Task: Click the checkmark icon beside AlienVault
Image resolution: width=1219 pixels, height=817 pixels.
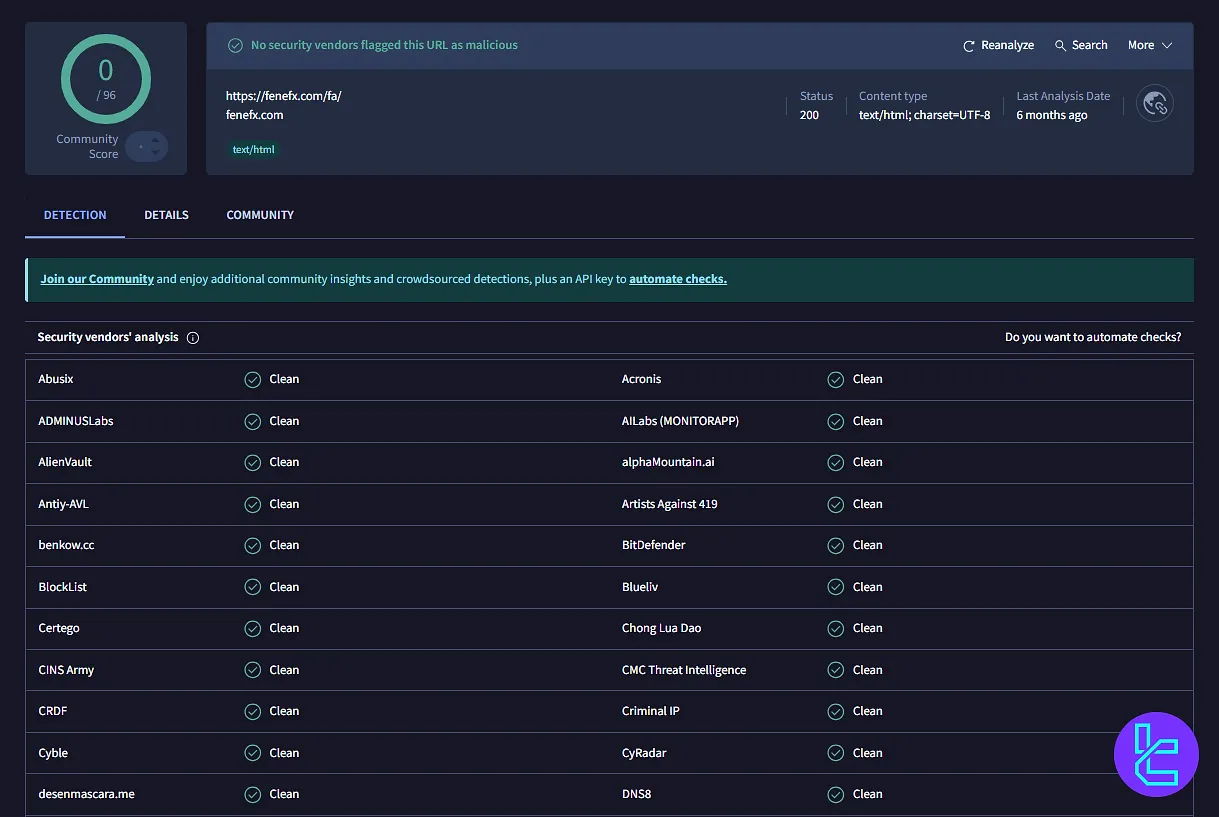Action: [x=252, y=462]
